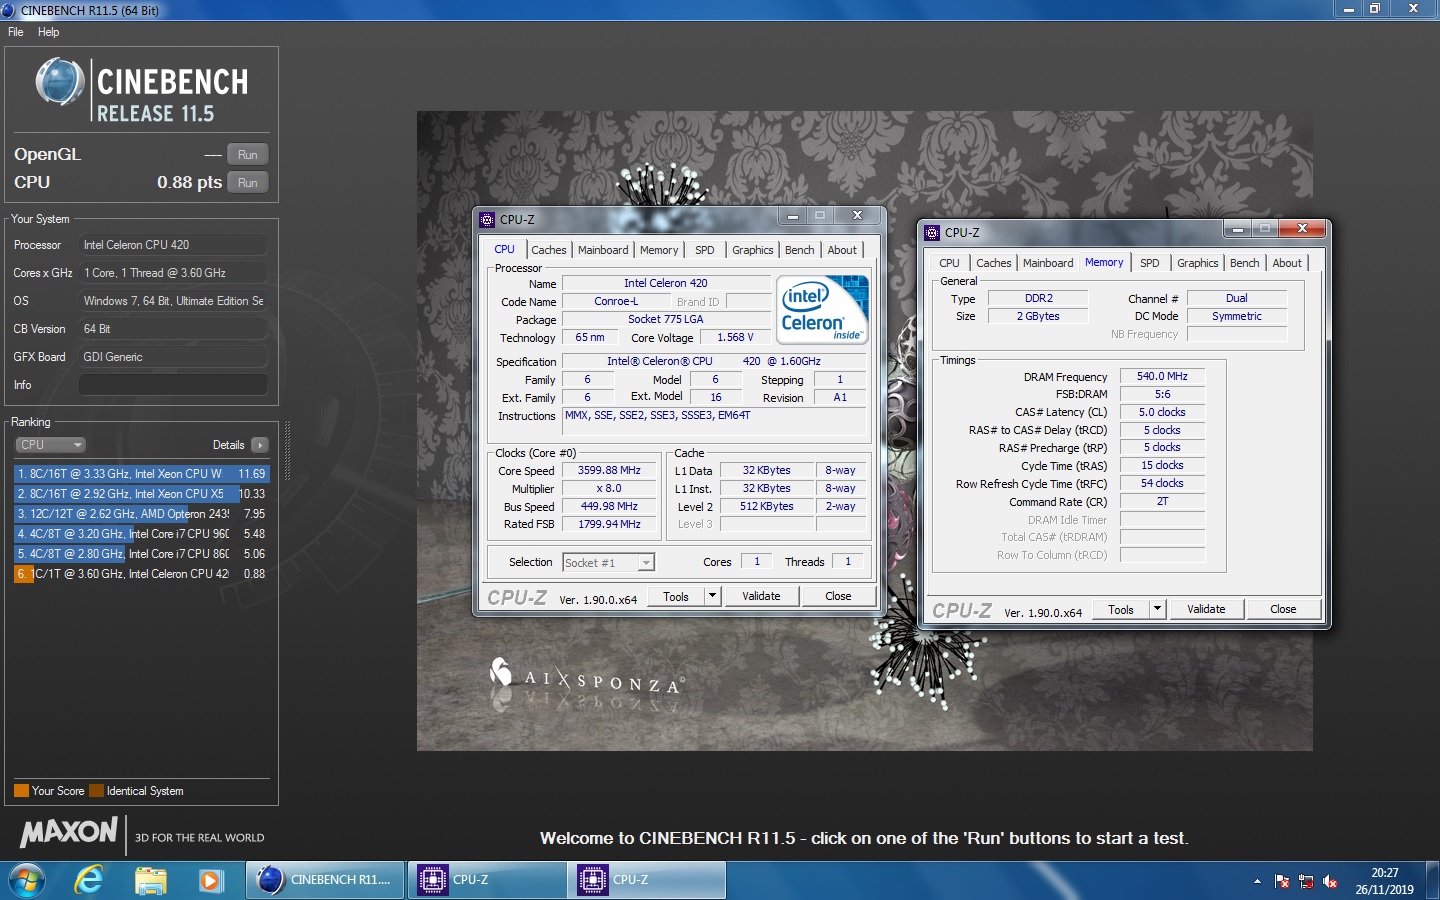The image size is (1440, 900).
Task: Activate the second CPU-Z taskbar button
Action: coord(647,880)
